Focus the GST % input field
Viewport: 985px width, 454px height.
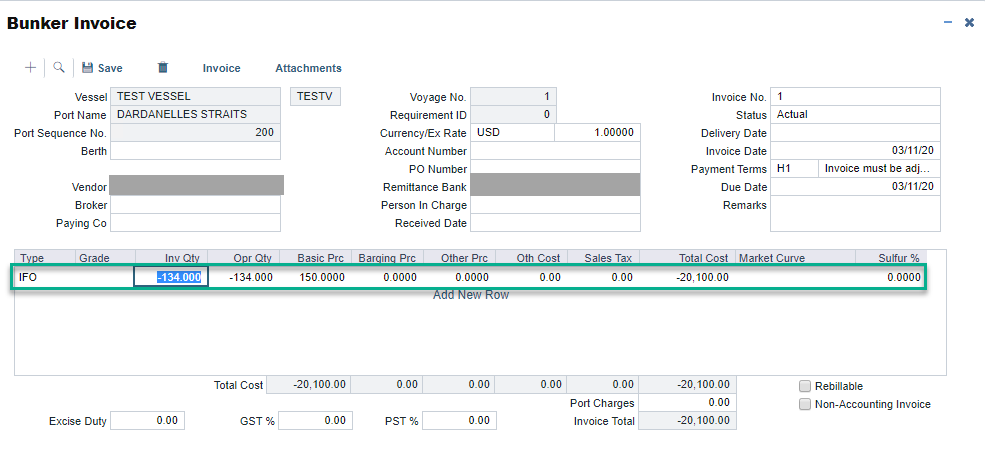pyautogui.click(x=316, y=421)
